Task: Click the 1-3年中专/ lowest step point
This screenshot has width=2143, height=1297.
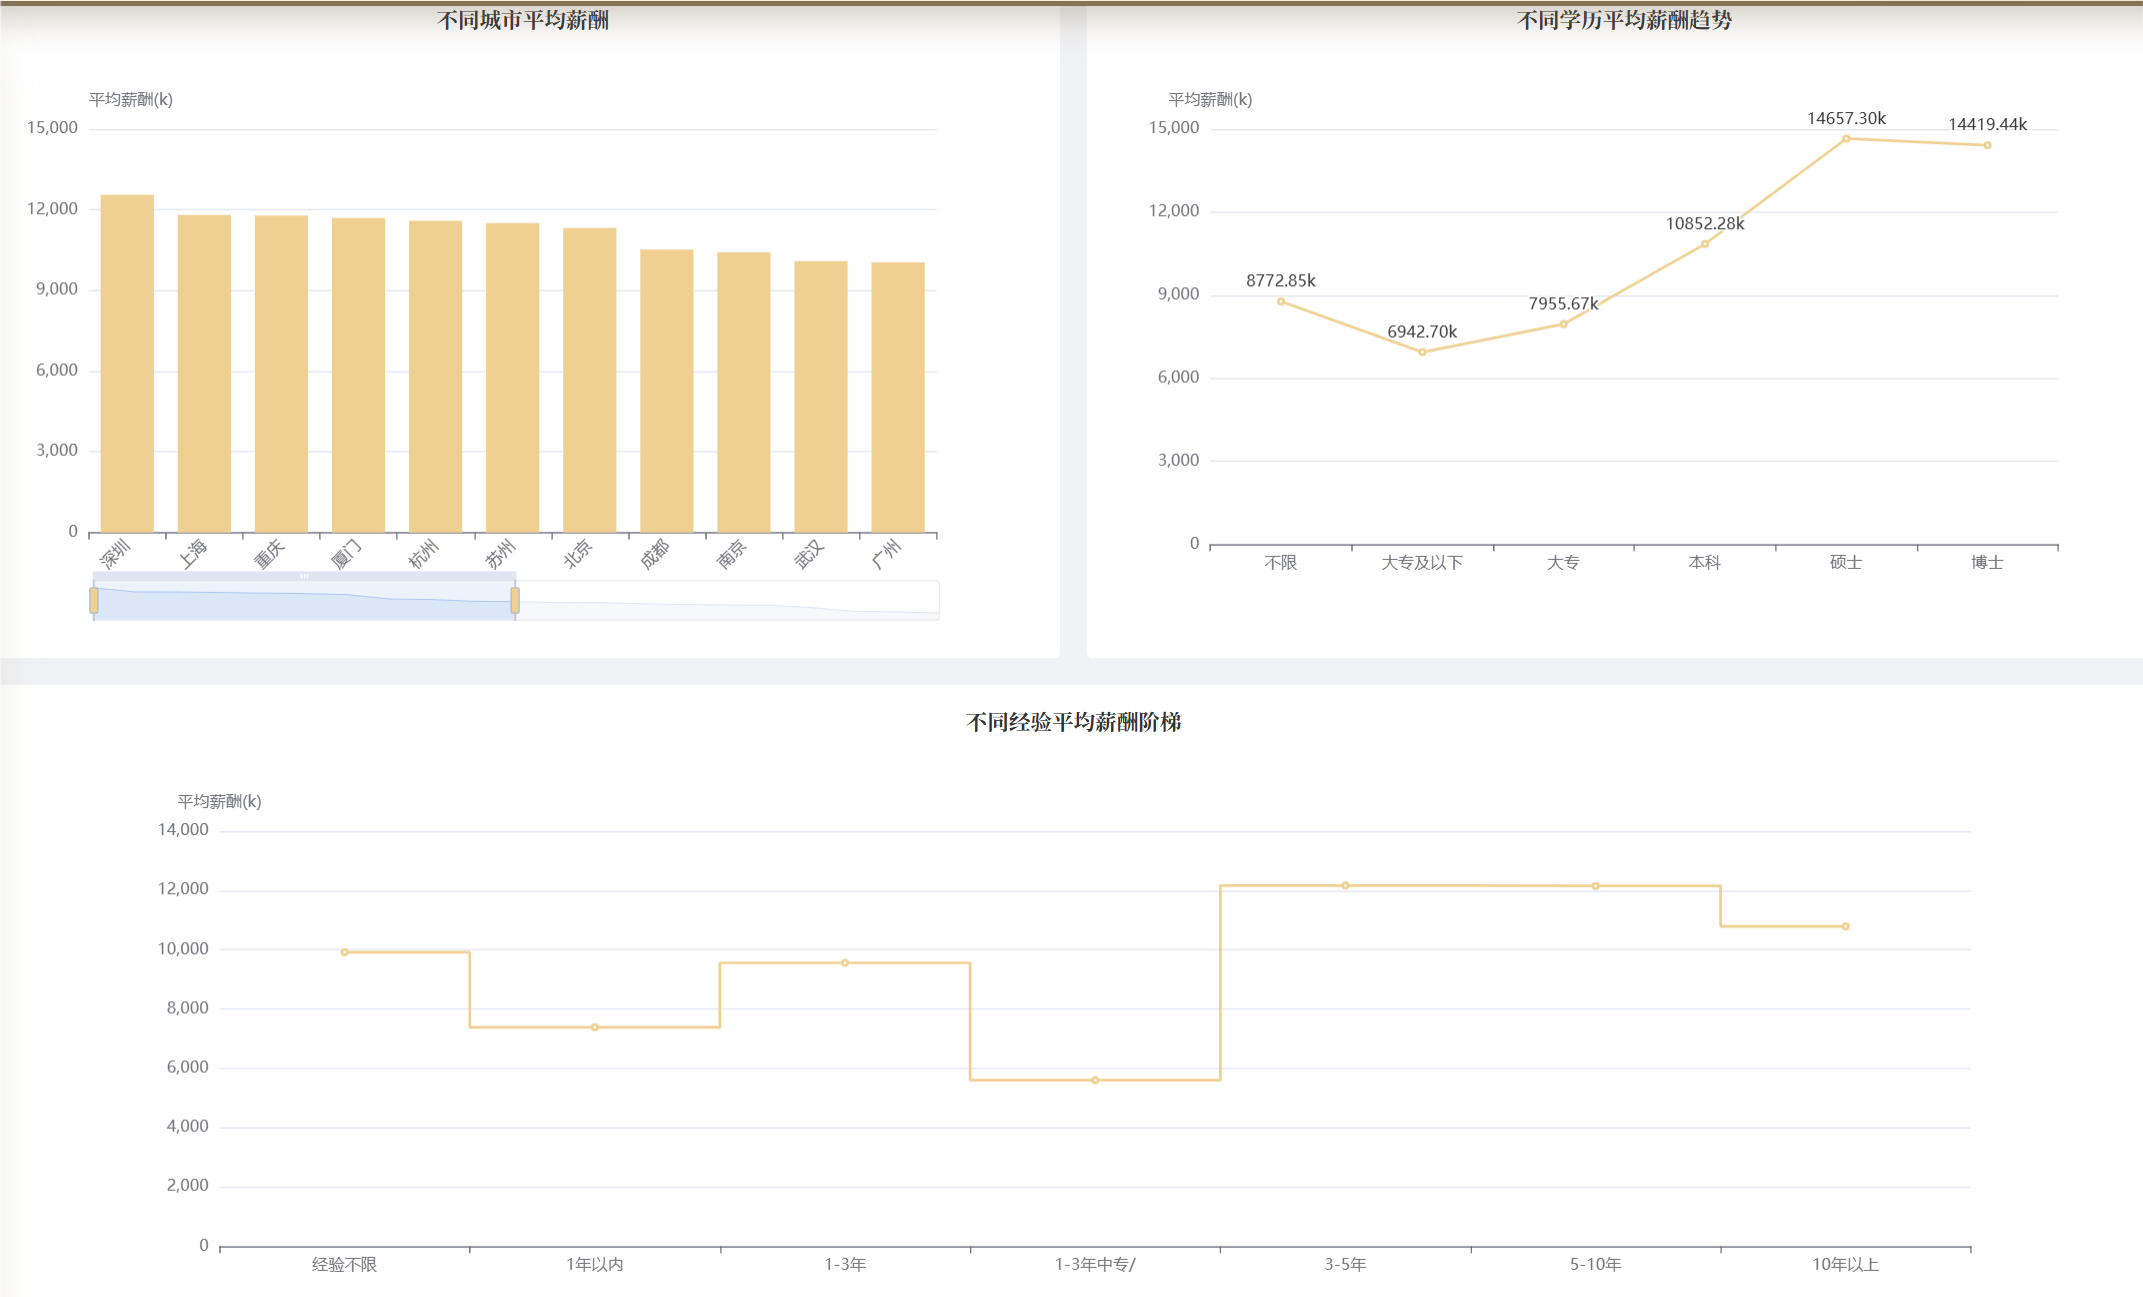Action: pos(1095,1080)
